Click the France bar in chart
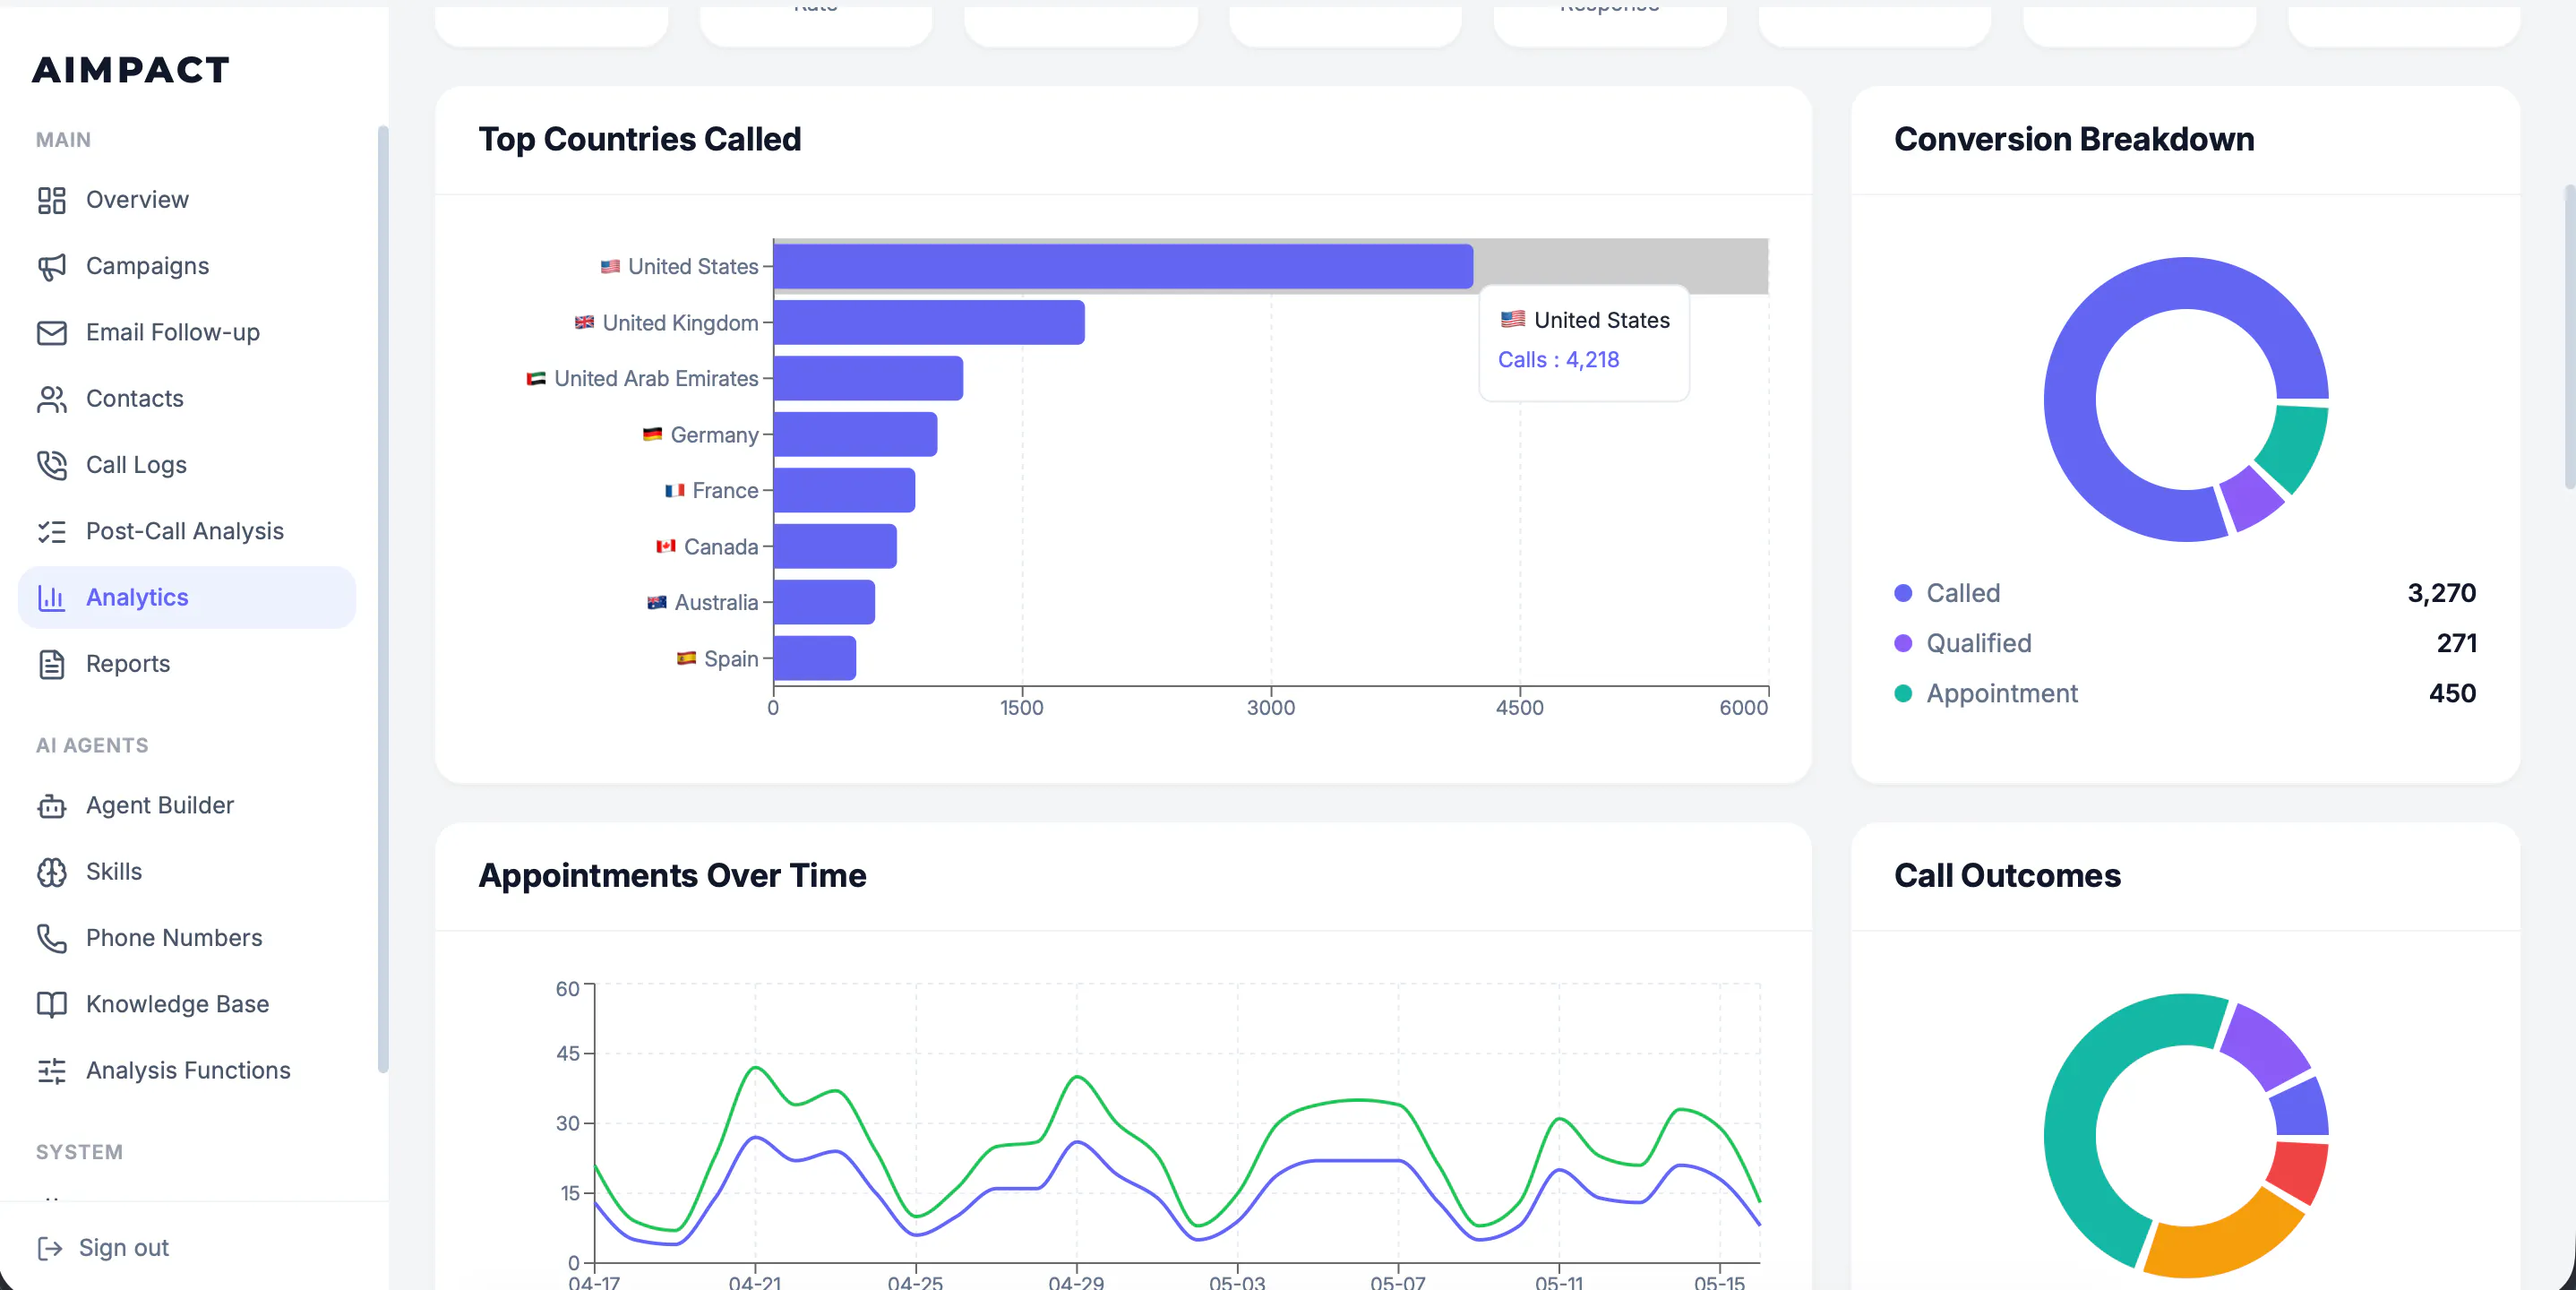This screenshot has height=1290, width=2576. tap(844, 490)
